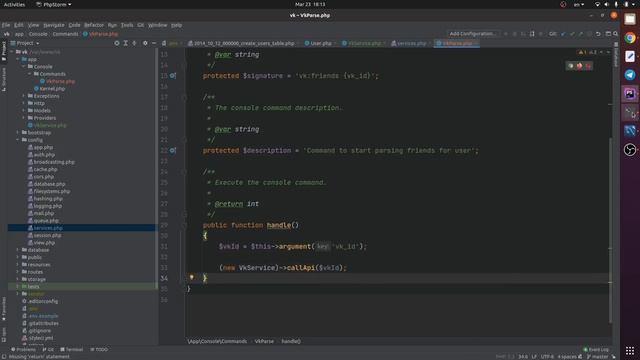
Task: Click the warnings indicator in editor corner
Action: (x=588, y=52)
